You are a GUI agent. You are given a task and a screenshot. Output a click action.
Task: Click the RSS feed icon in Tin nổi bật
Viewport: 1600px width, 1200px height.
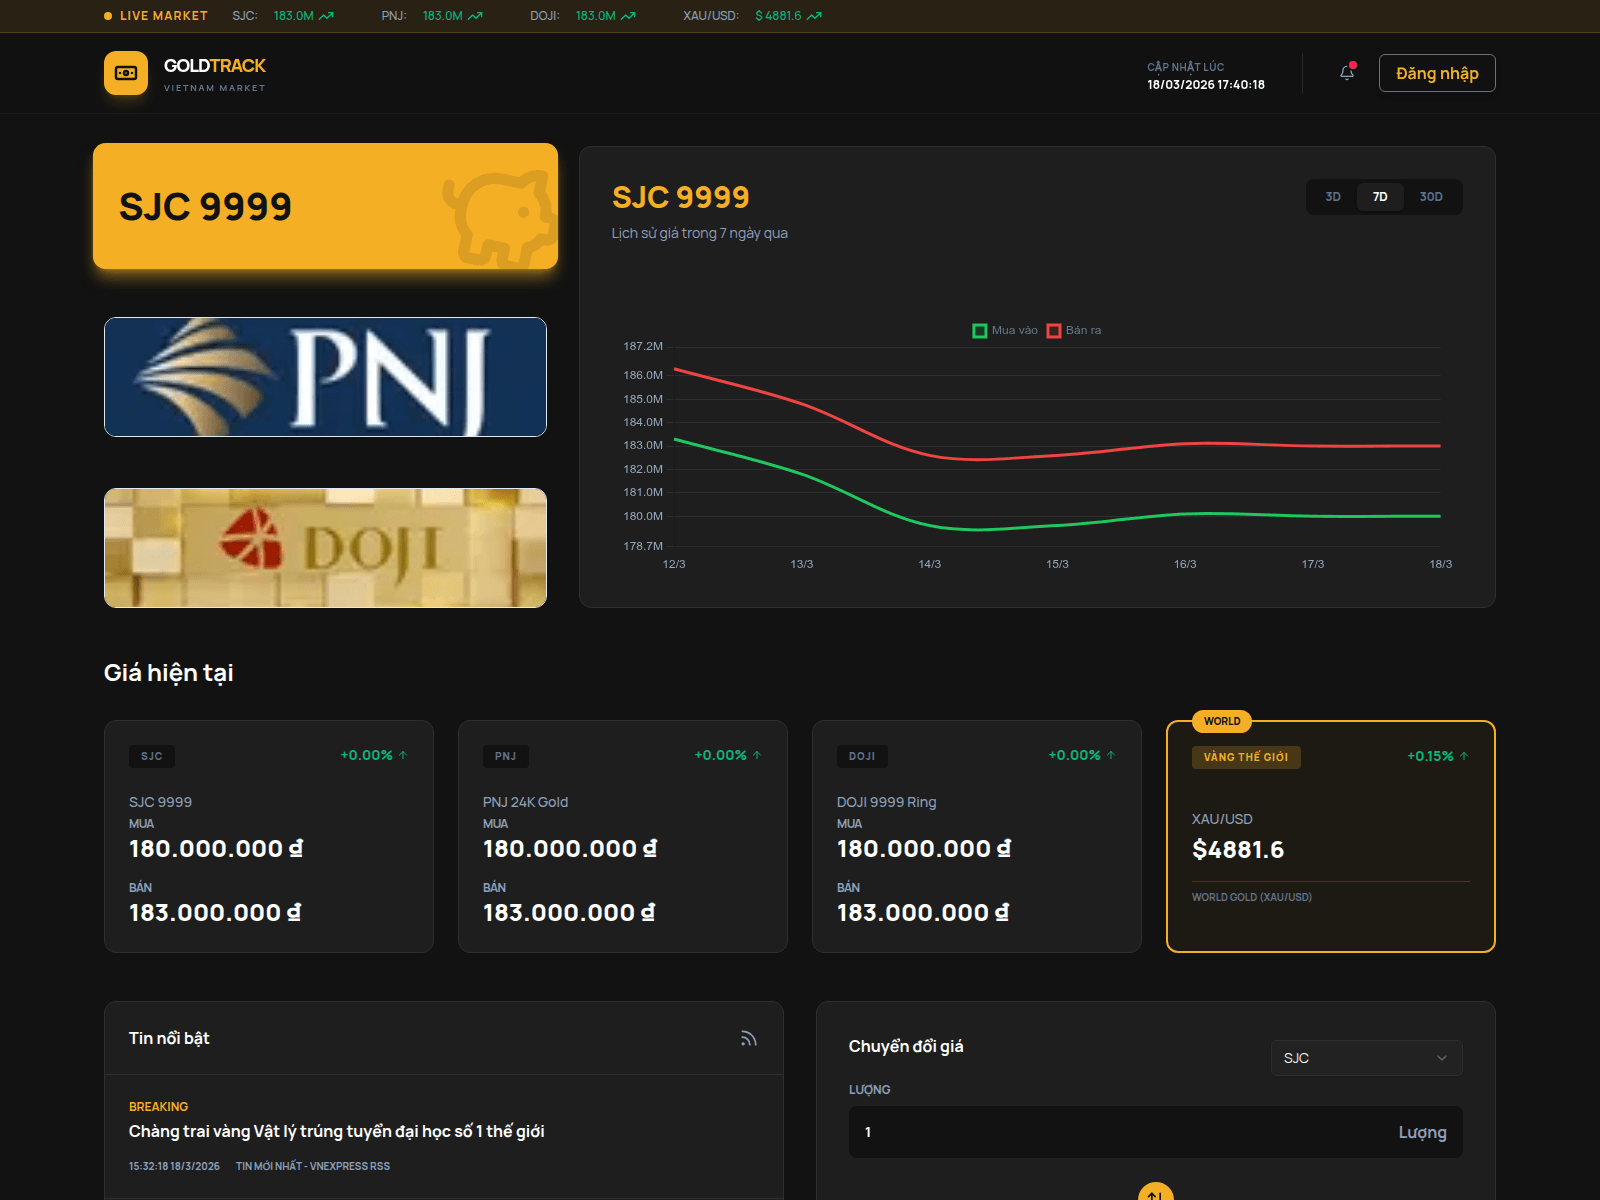(748, 1038)
